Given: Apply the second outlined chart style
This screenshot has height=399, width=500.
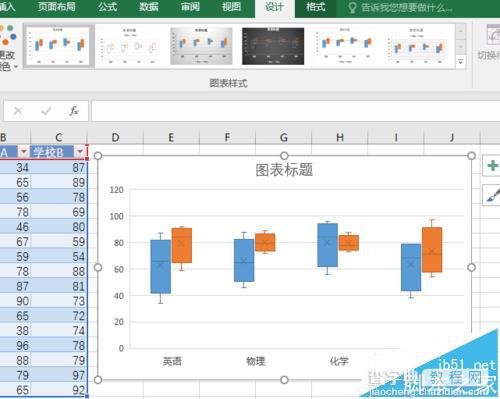Looking at the screenshot, I should (x=129, y=46).
